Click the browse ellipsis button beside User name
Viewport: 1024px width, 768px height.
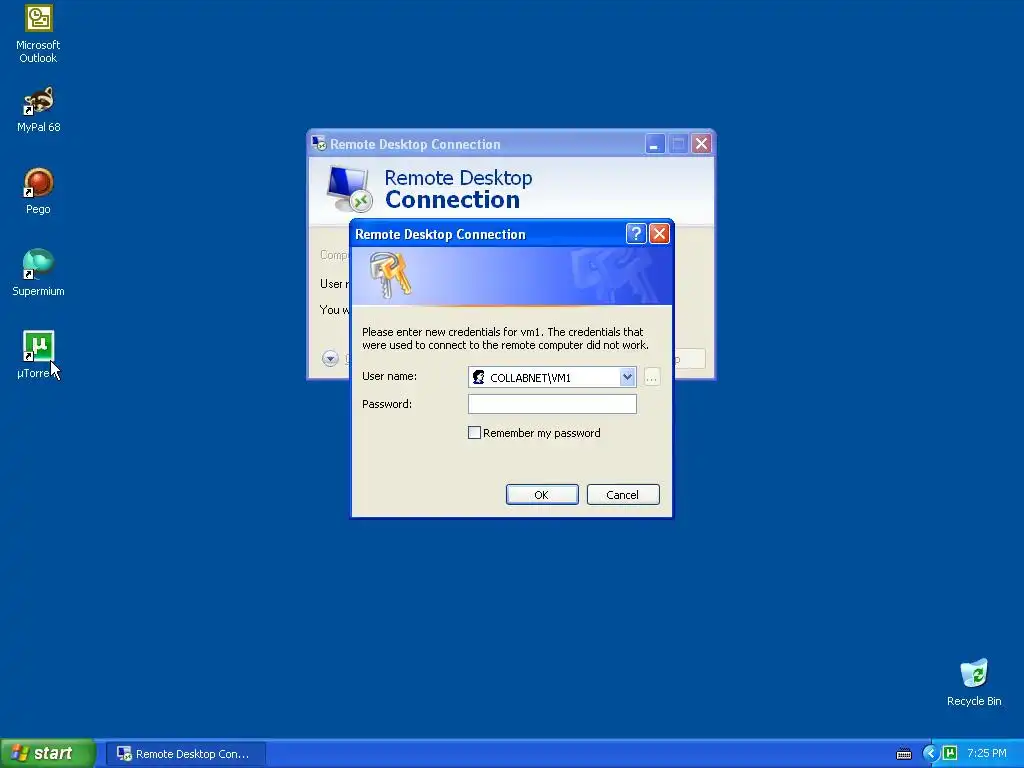(652, 377)
